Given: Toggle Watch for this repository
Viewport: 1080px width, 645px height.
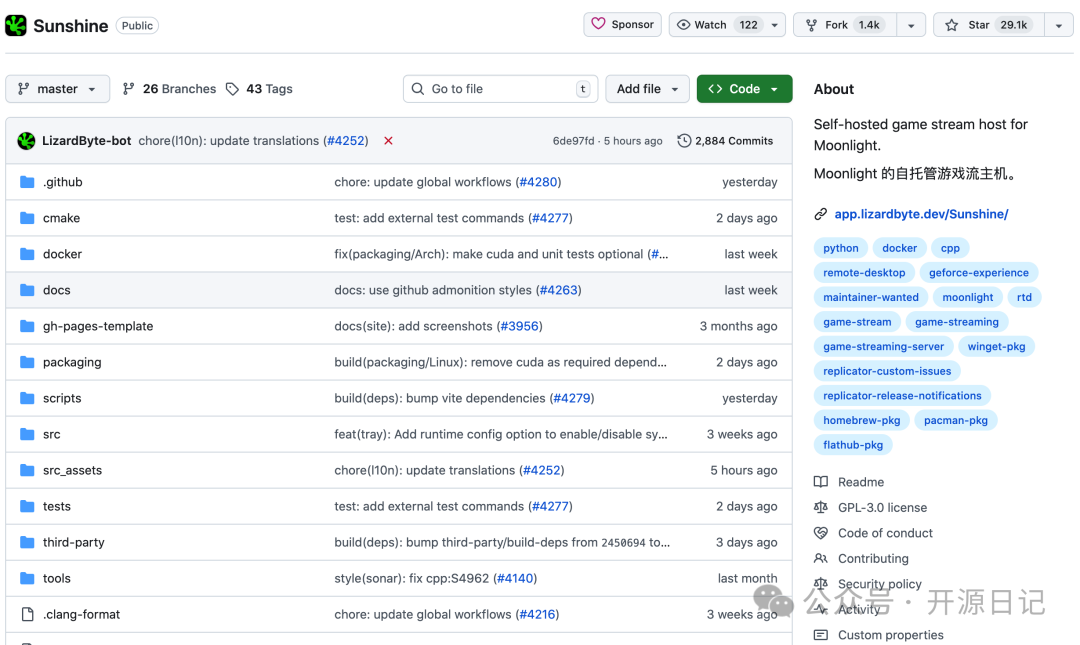Looking at the screenshot, I should tap(718, 25).
